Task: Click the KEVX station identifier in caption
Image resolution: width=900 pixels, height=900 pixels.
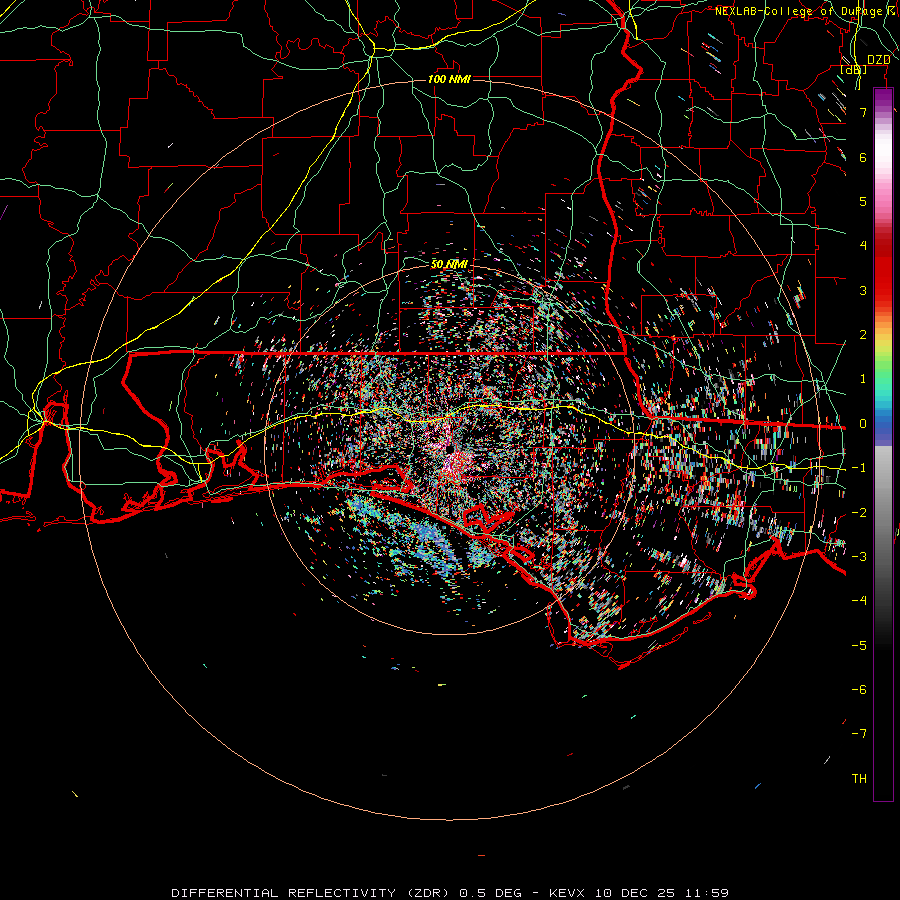Action: pos(567,893)
